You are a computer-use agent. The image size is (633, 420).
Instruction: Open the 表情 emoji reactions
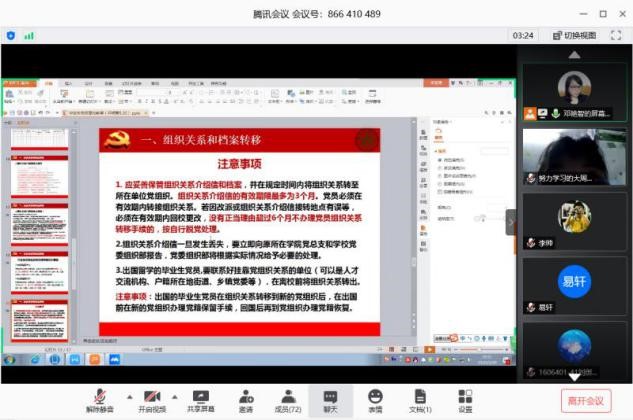point(375,396)
